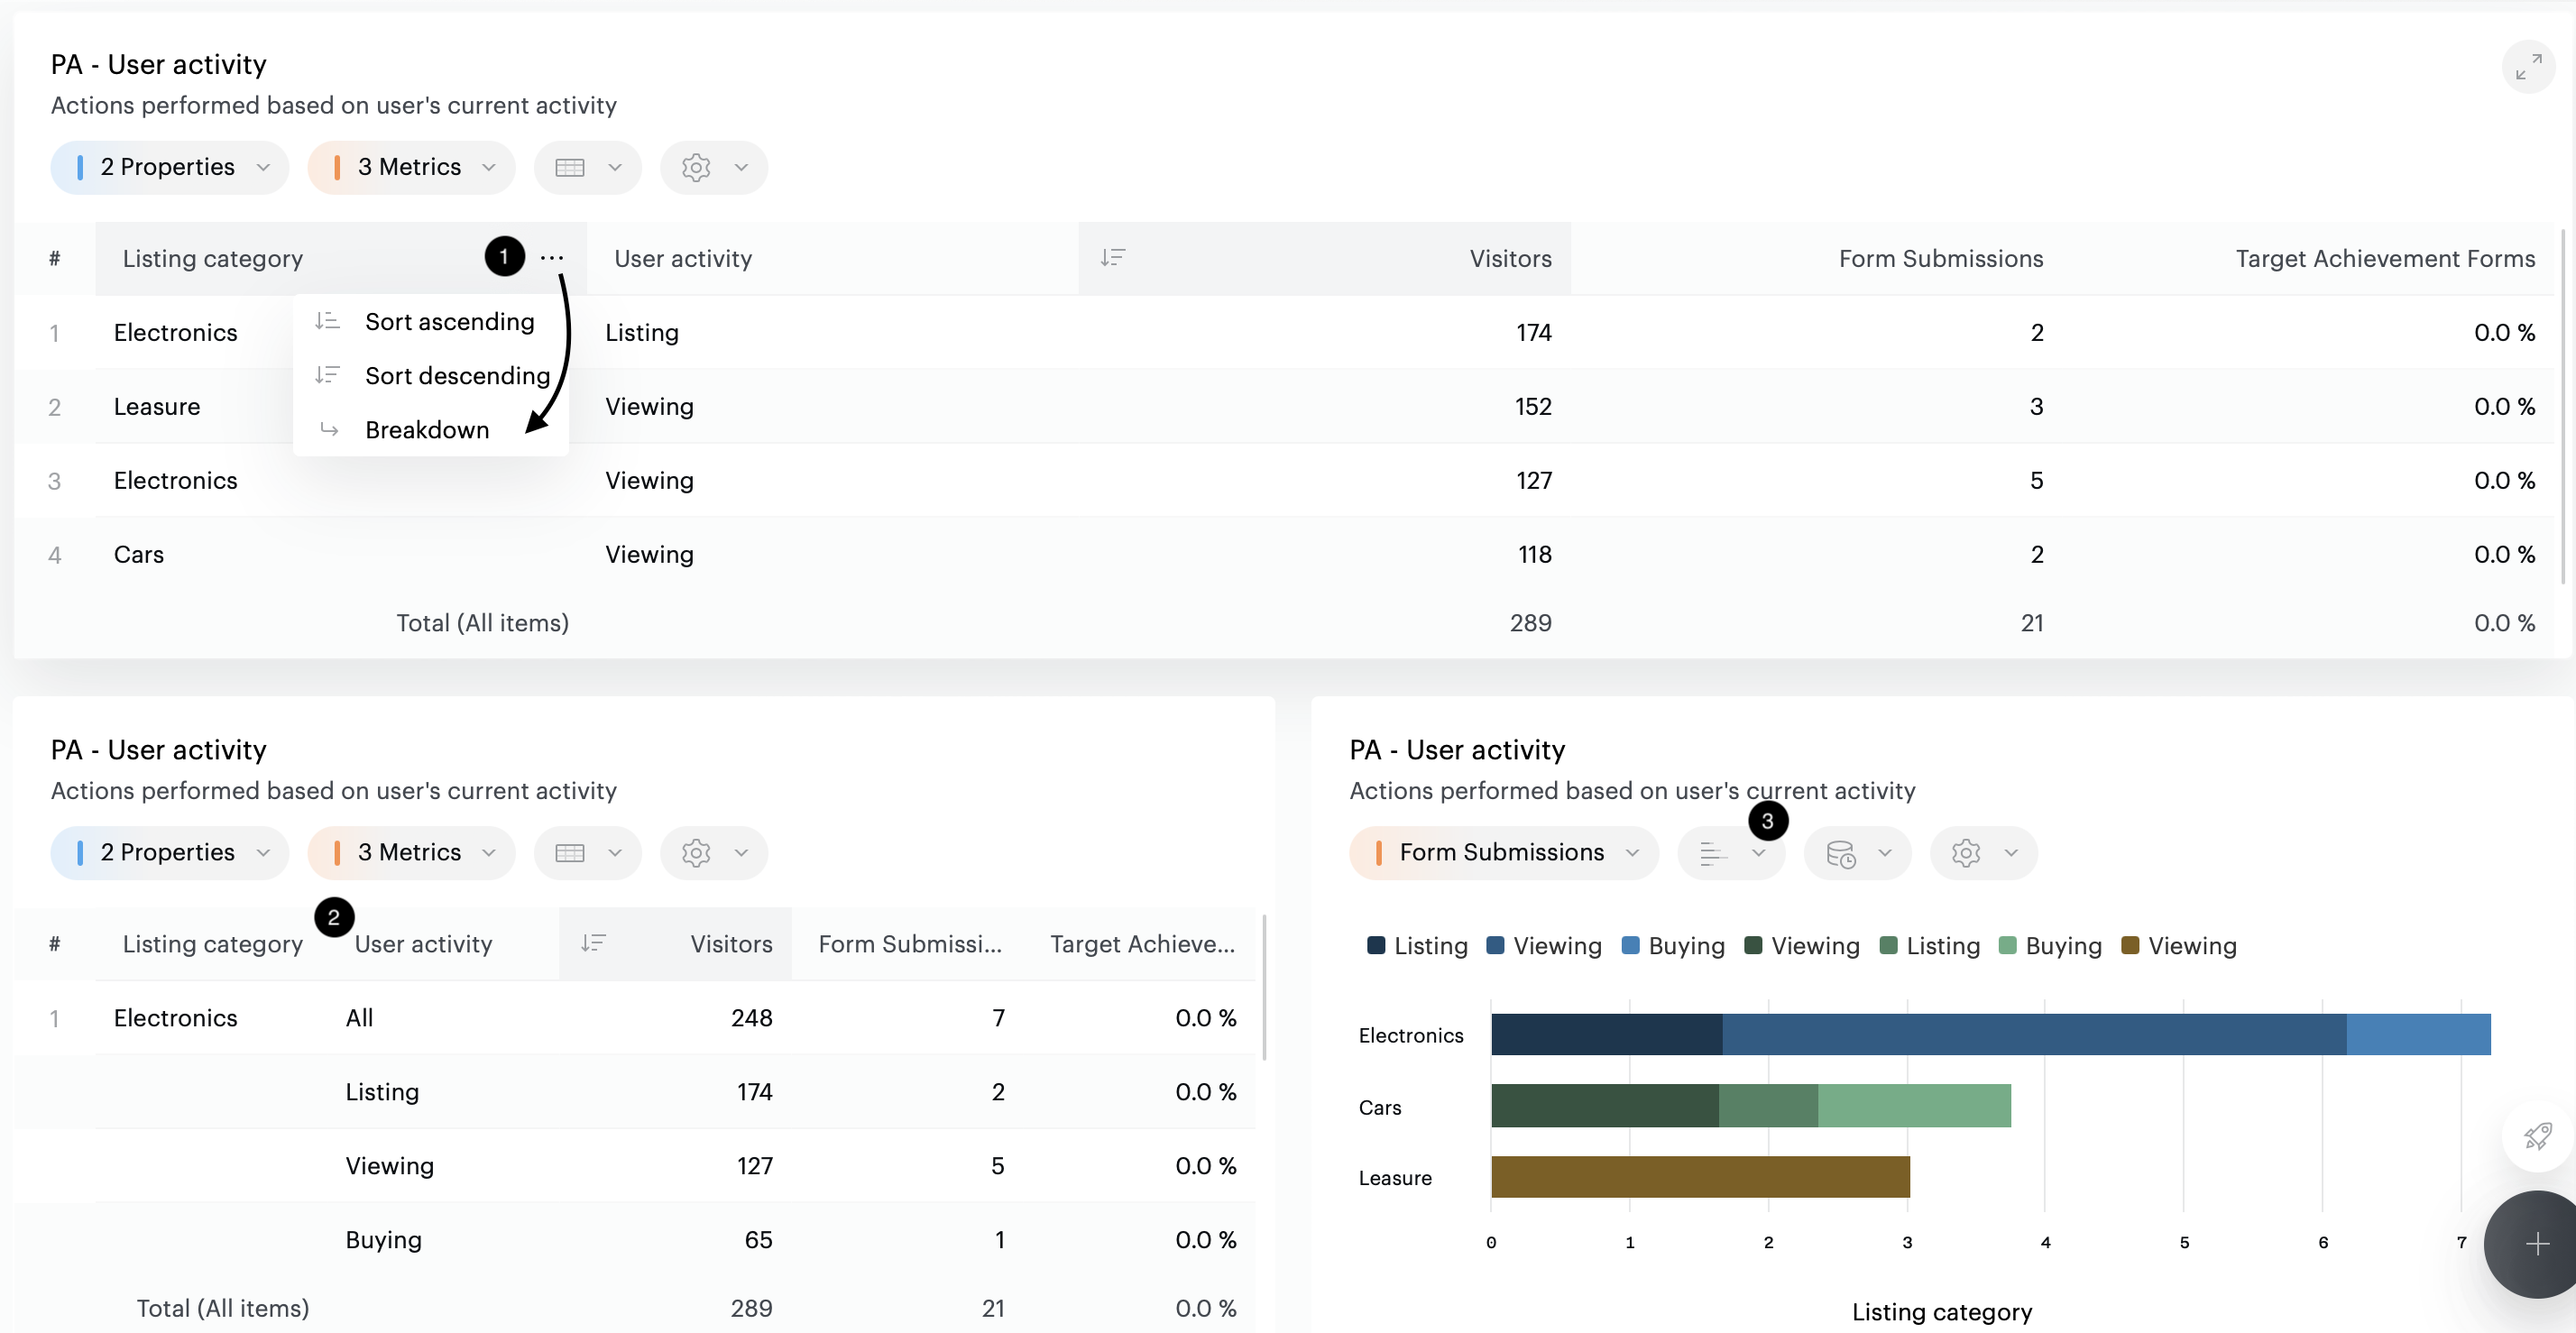Open gear settings in the chart widget

click(x=1983, y=853)
